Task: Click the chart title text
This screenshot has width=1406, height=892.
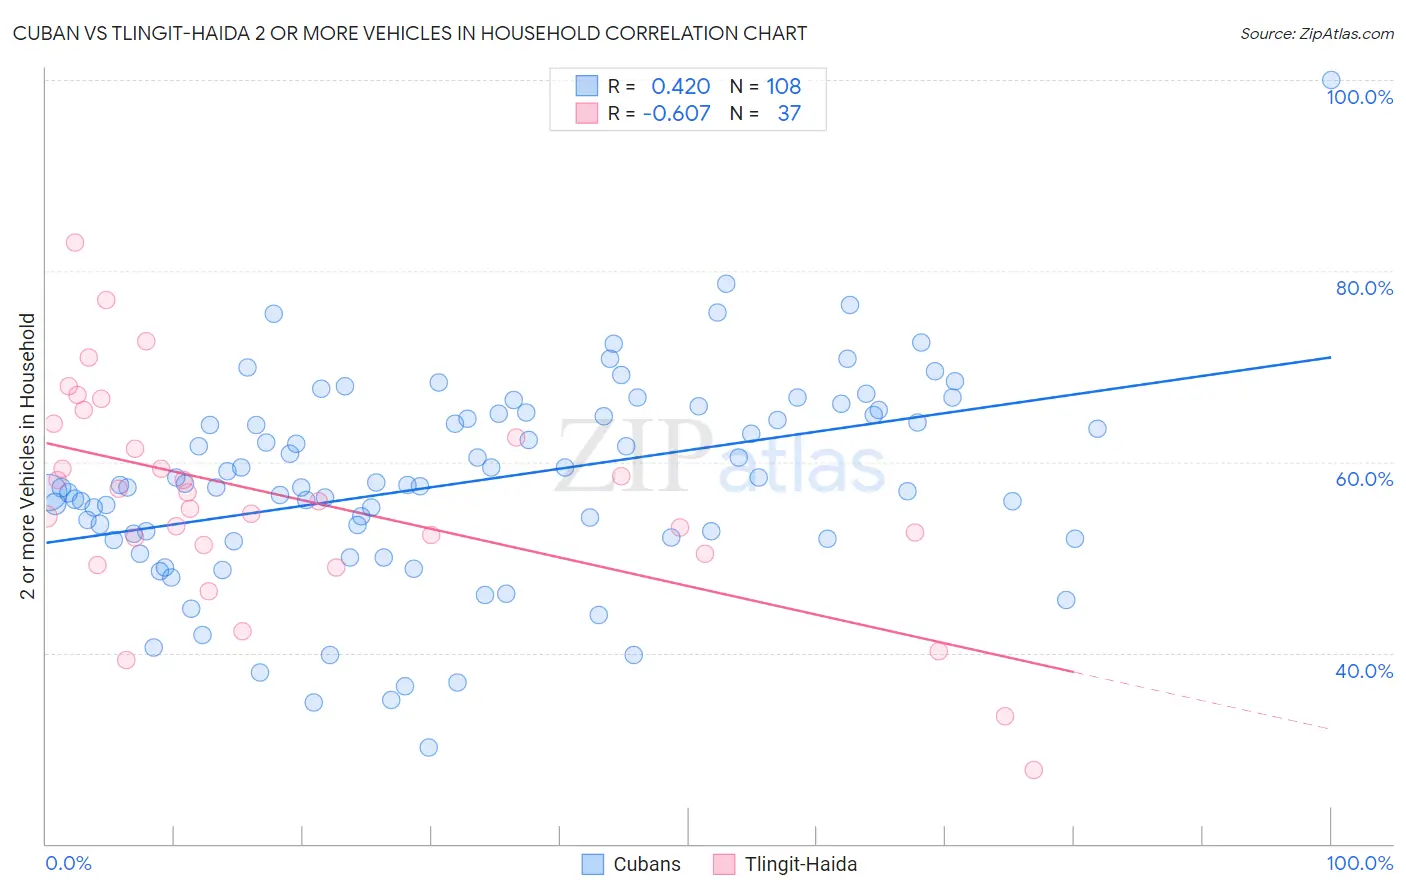Action: pos(410,33)
